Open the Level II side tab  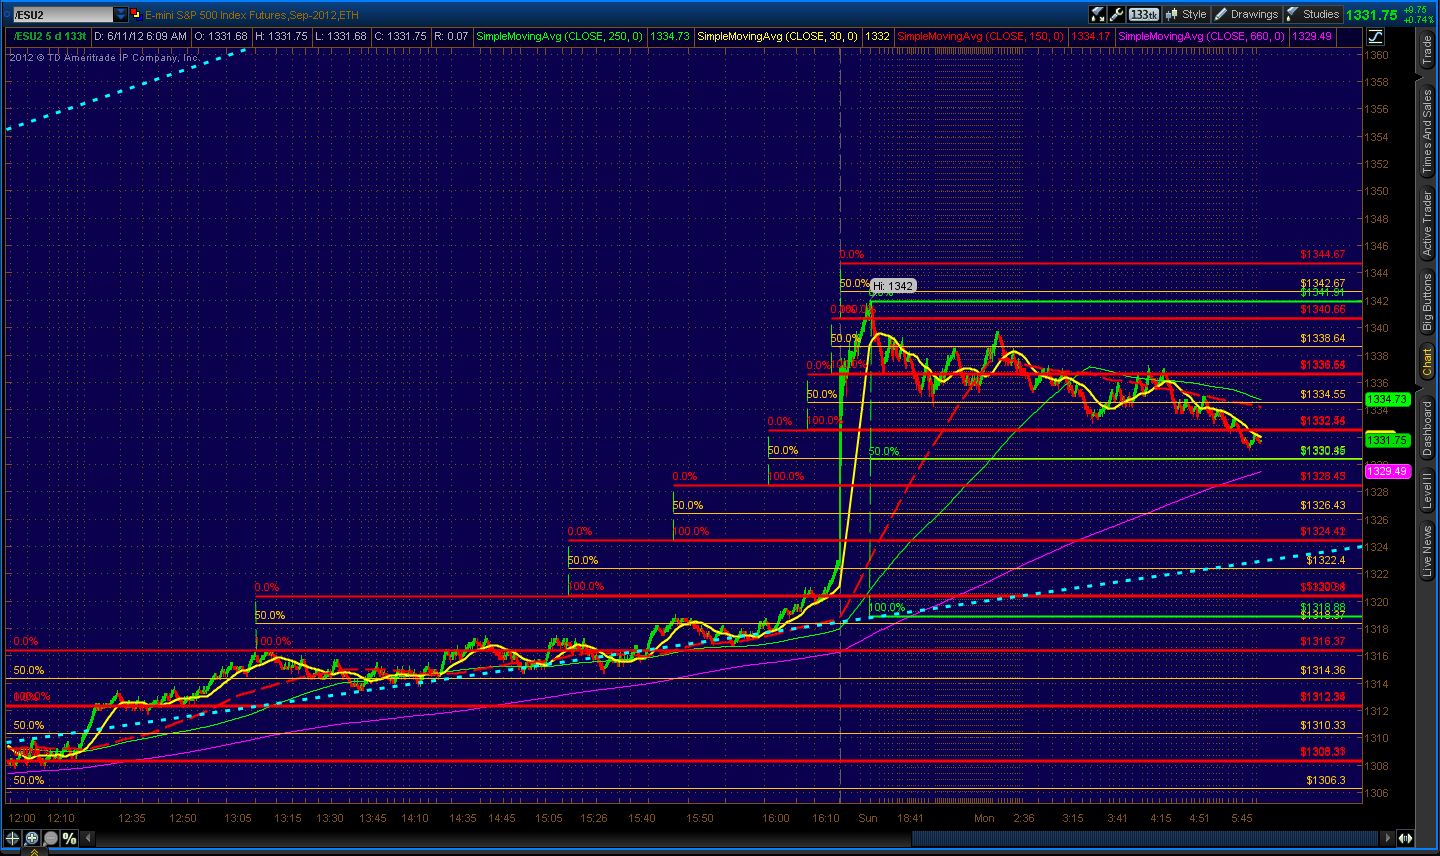tap(1428, 491)
